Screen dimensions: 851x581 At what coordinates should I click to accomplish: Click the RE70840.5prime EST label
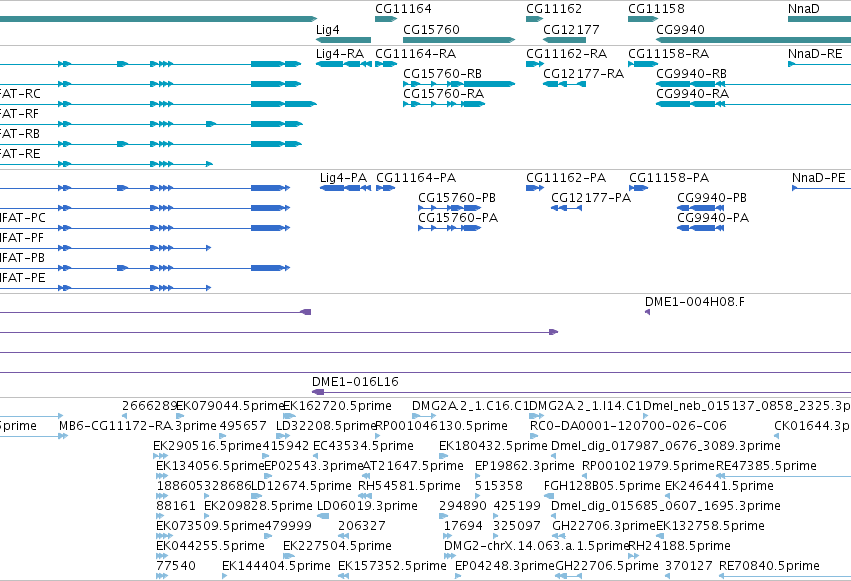click(770, 566)
